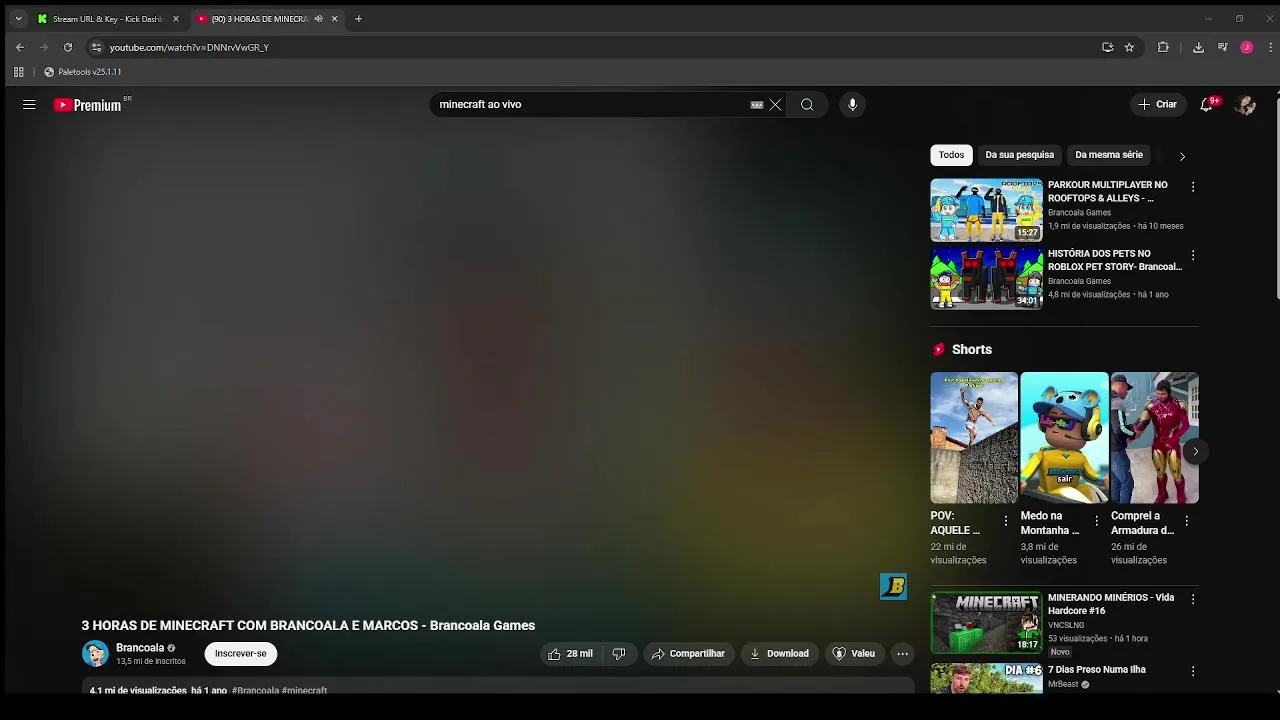This screenshot has width=1280, height=720.
Task: Select the Da mesma série chip
Action: pos(1108,155)
